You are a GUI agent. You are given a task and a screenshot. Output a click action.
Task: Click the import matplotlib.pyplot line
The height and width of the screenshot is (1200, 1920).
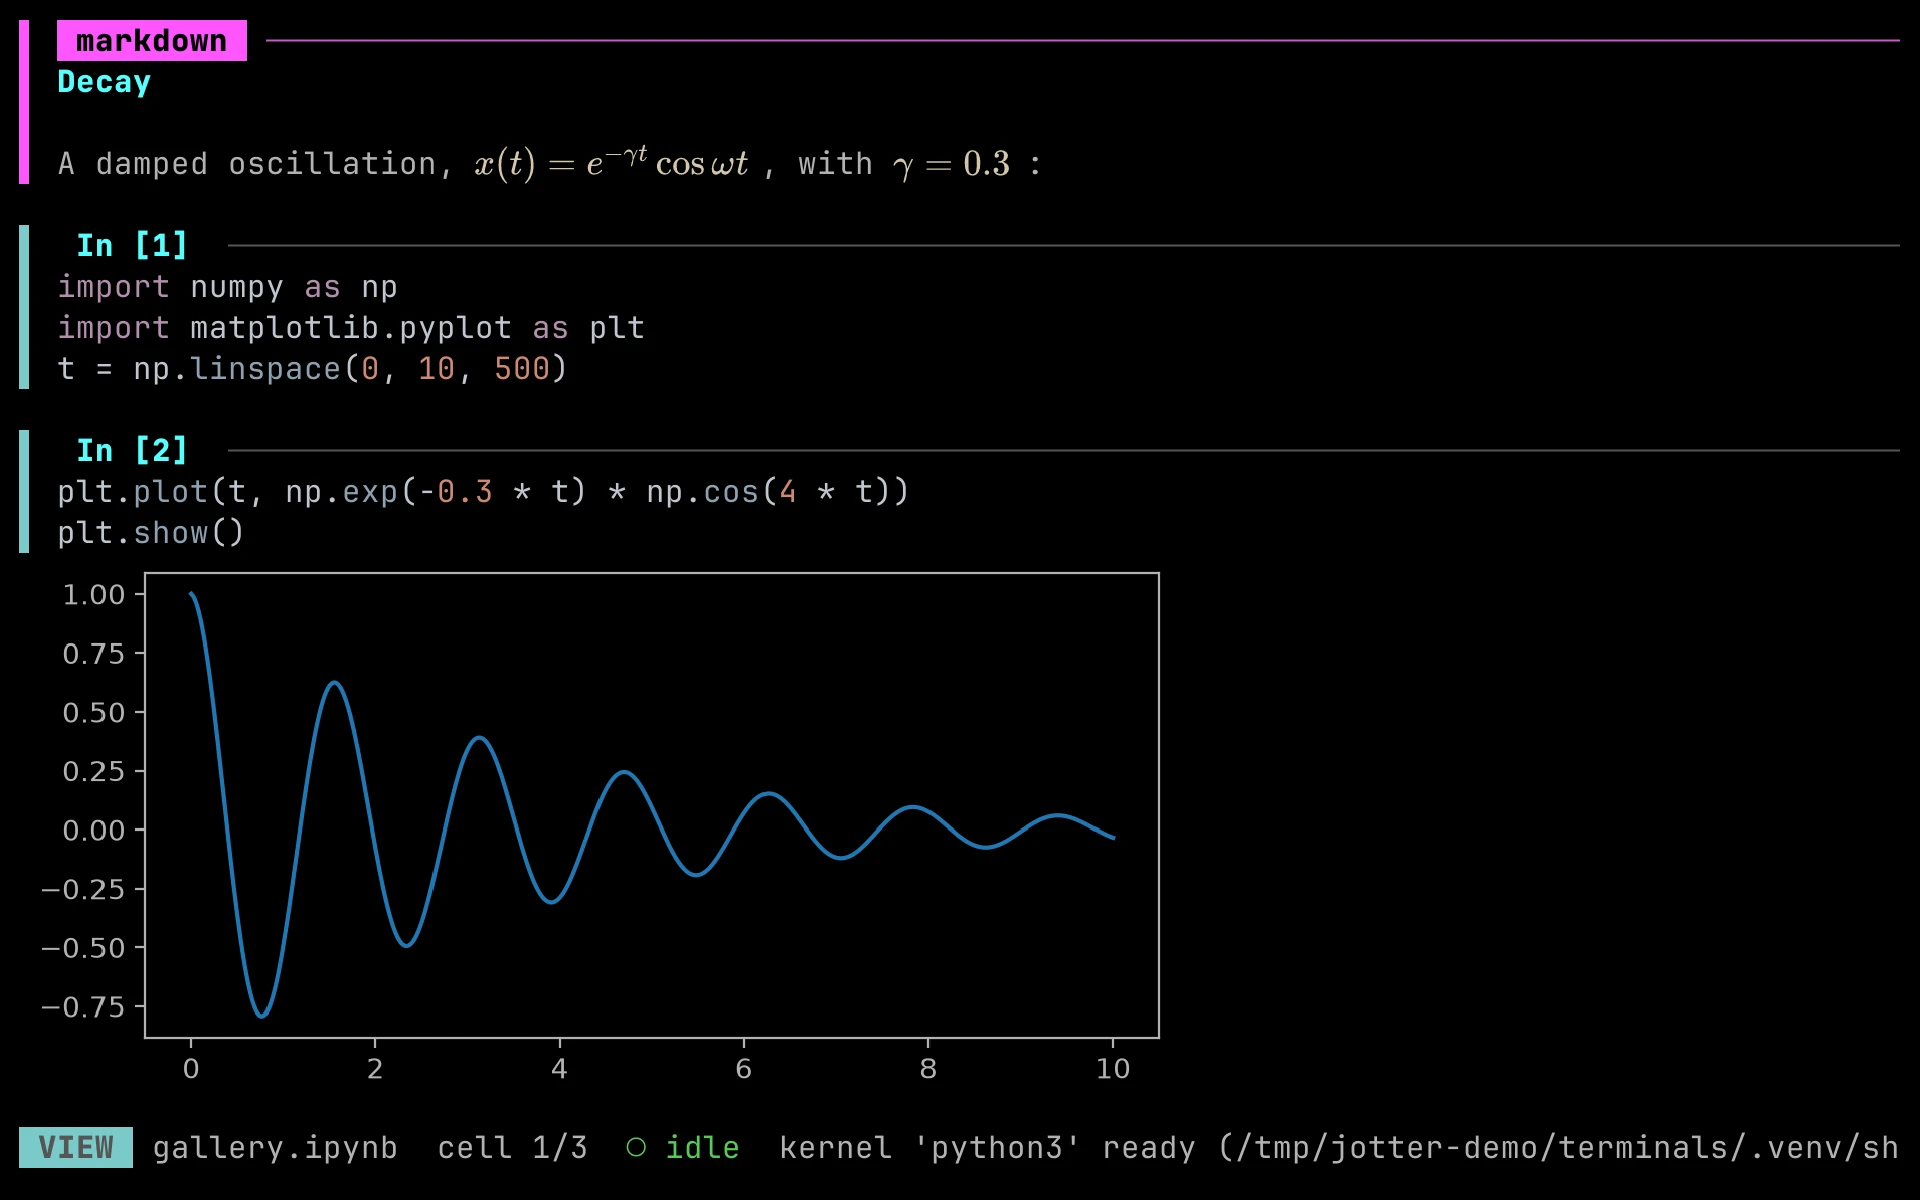[x=351, y=328]
